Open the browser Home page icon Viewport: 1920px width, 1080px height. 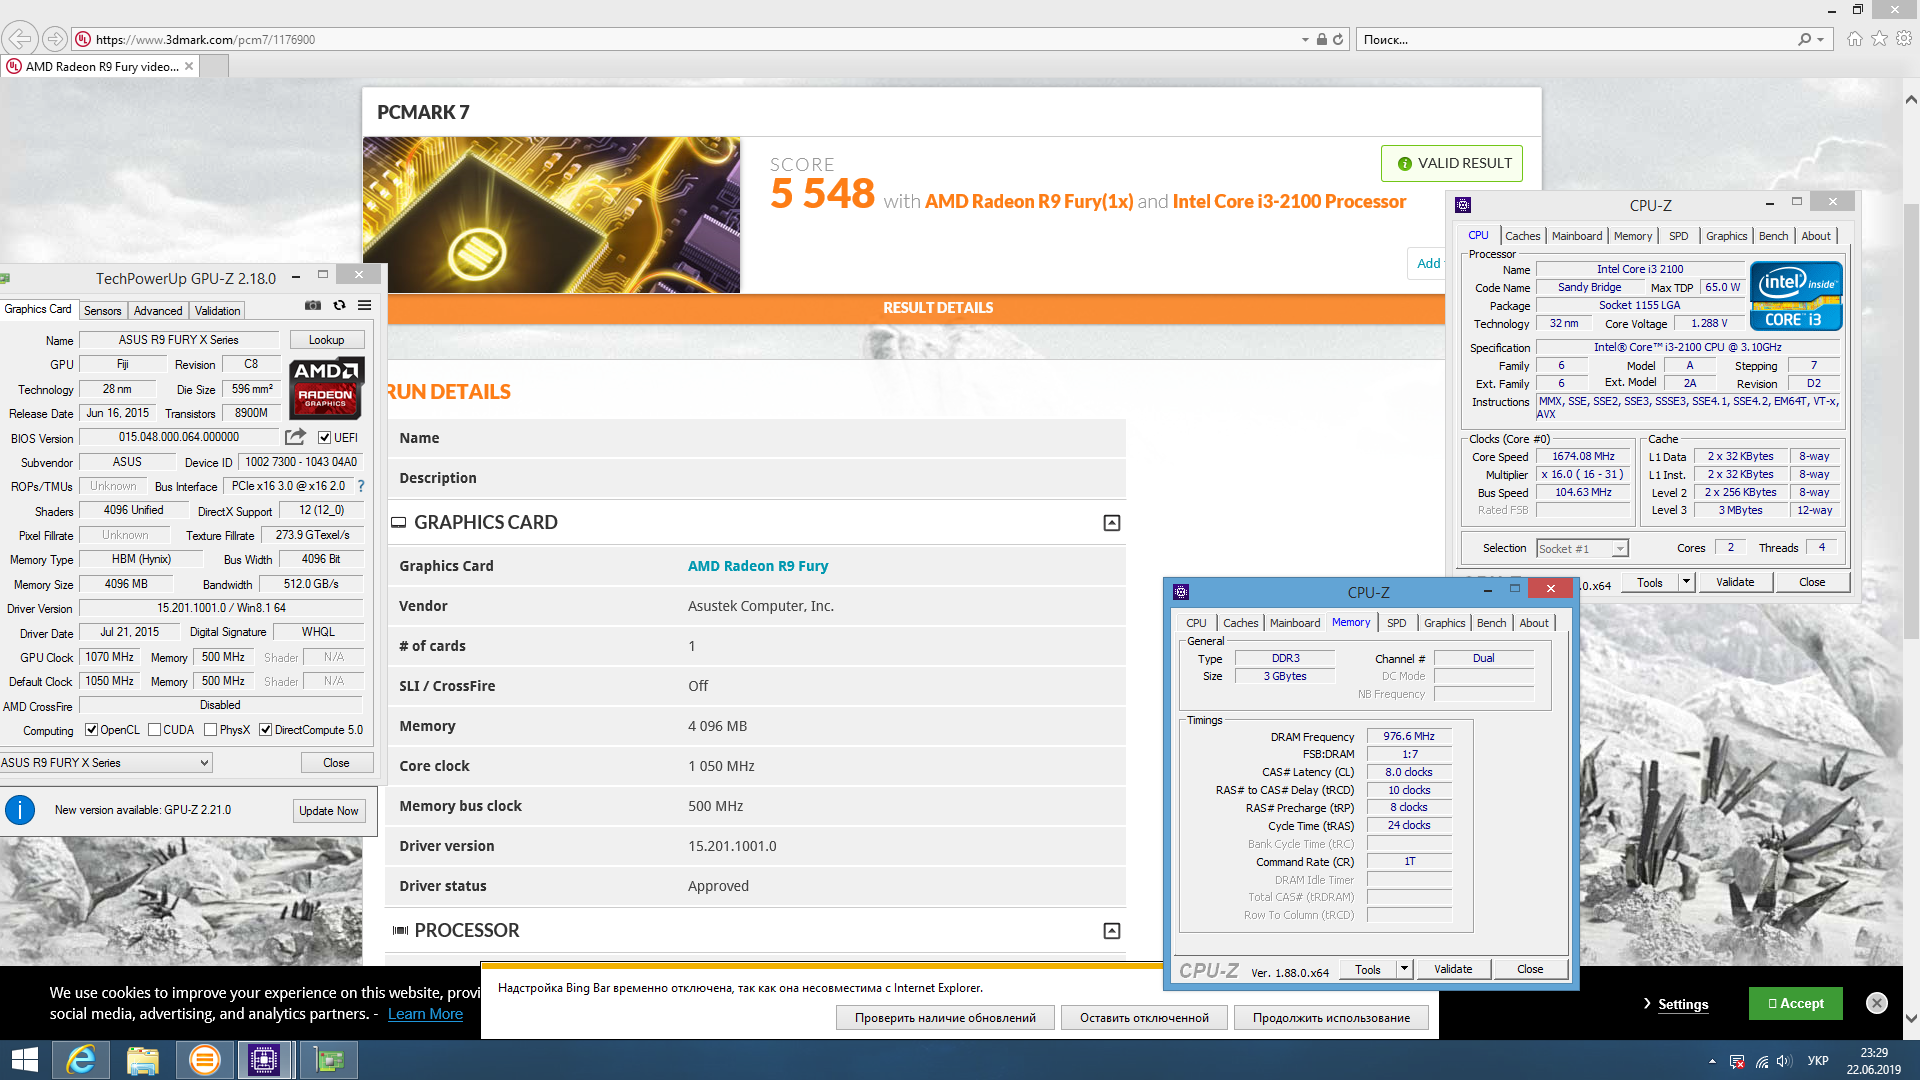(x=1855, y=38)
